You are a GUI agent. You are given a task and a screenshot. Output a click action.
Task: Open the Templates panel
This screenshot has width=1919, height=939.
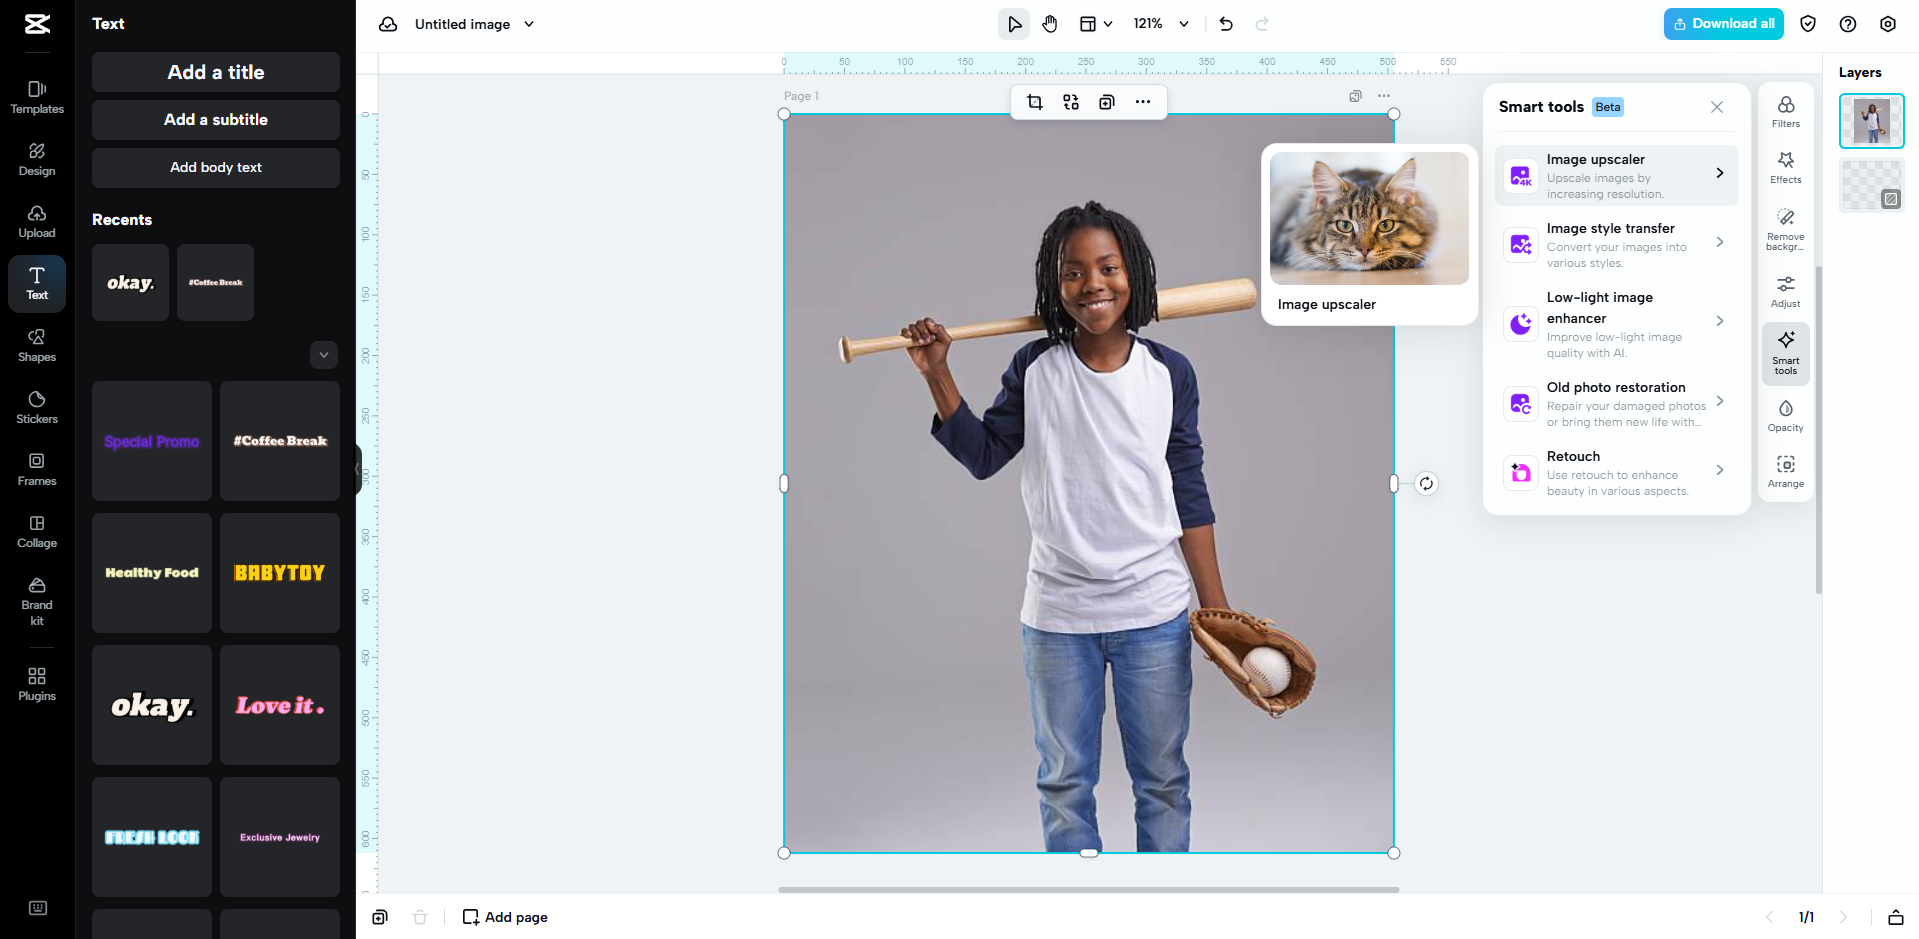click(x=36, y=97)
